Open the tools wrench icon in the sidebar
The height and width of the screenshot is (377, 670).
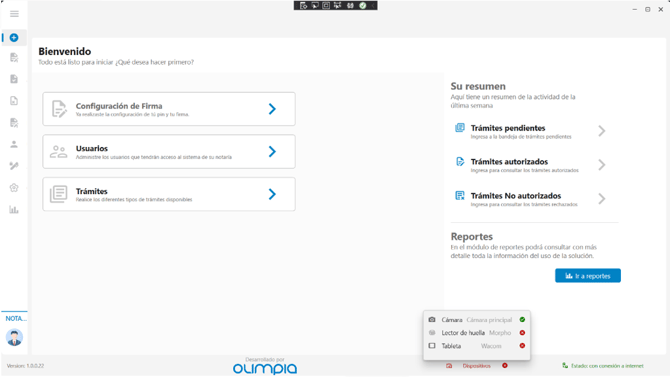[x=14, y=166]
